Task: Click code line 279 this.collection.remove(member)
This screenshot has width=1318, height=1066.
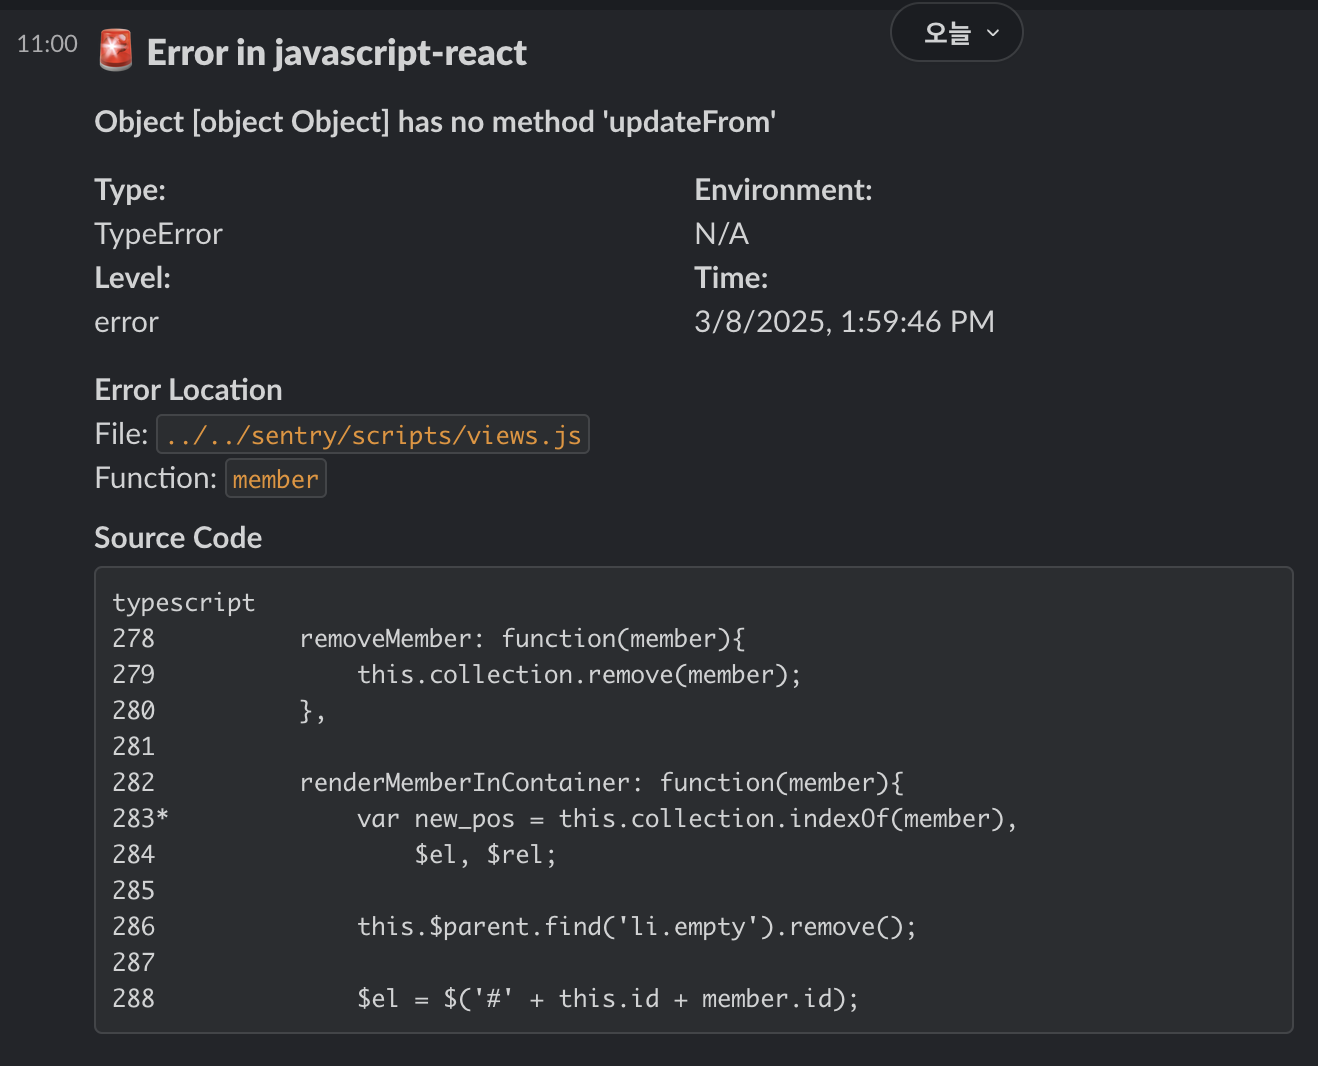Action: [457, 675]
